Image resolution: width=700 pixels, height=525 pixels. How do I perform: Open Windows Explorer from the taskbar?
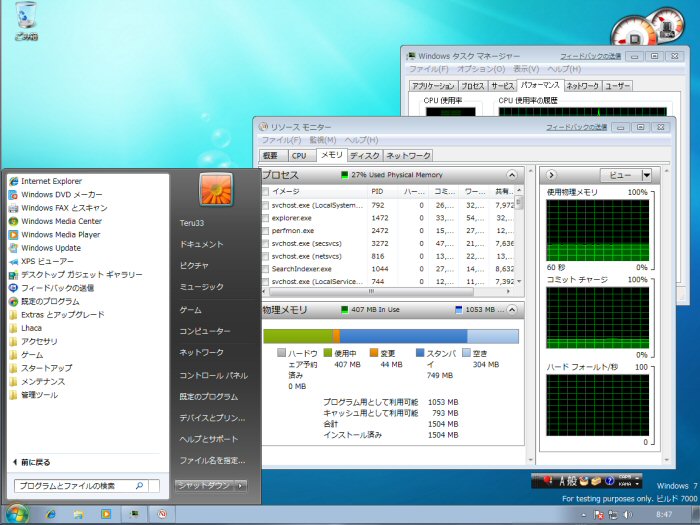(79, 514)
